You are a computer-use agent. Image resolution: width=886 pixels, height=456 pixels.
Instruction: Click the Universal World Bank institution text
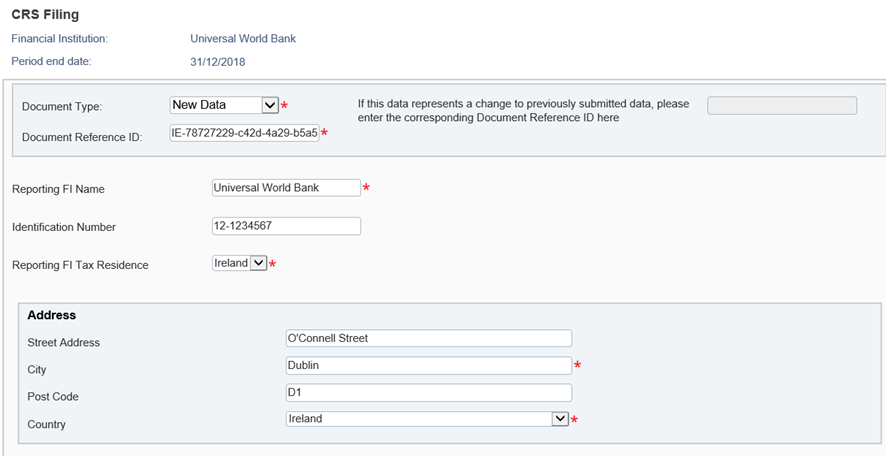click(243, 39)
